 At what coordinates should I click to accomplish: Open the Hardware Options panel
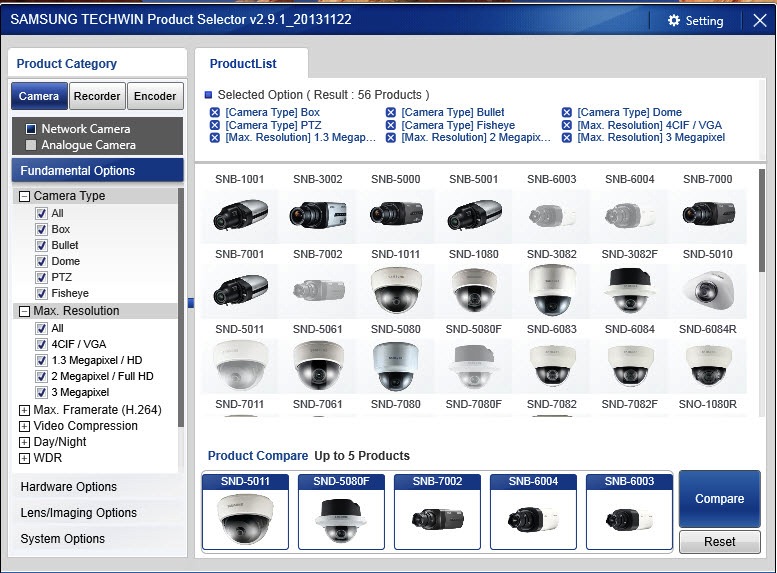tap(69, 487)
